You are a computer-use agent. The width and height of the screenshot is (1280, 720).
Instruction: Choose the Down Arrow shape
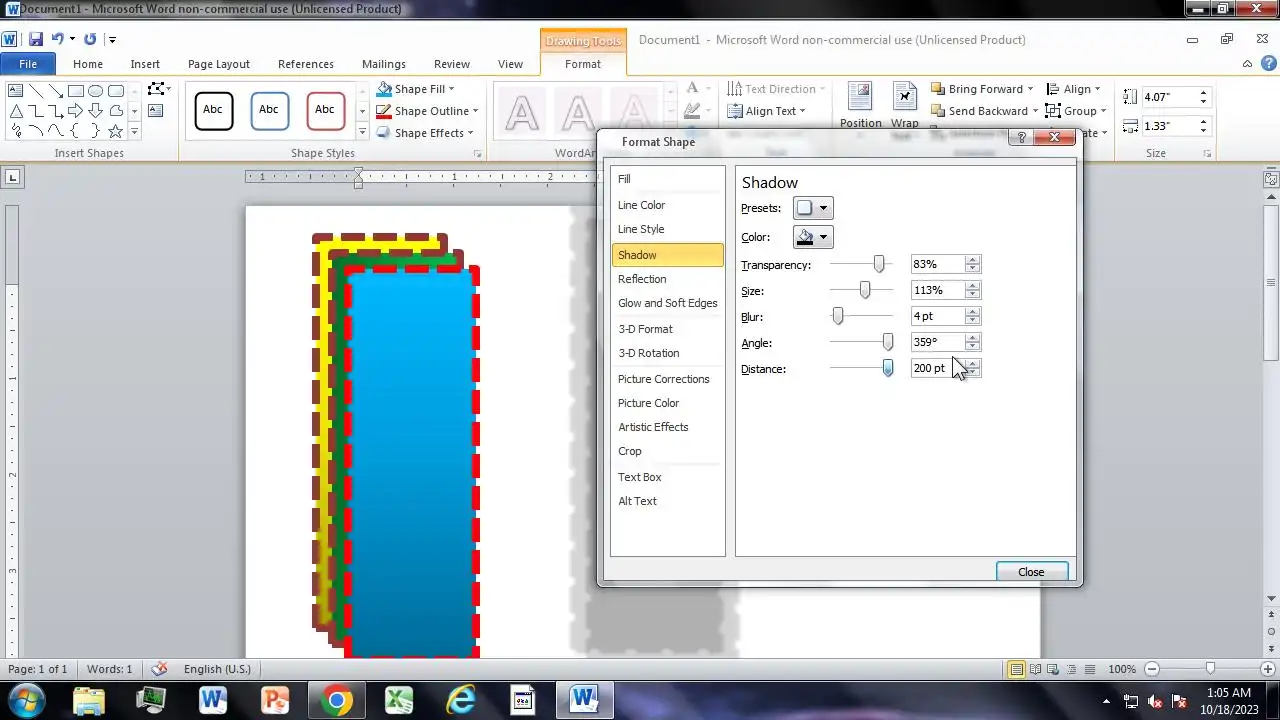(x=95, y=111)
